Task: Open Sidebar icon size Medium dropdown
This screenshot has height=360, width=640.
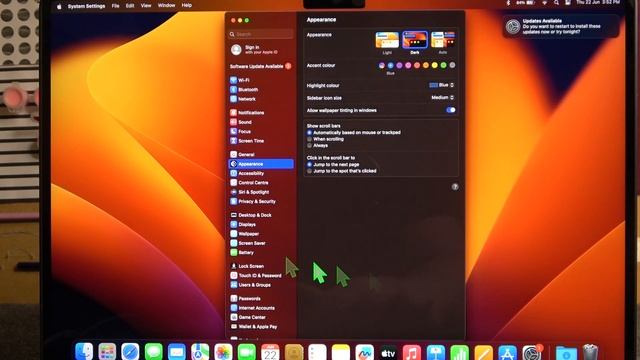Action: point(443,98)
